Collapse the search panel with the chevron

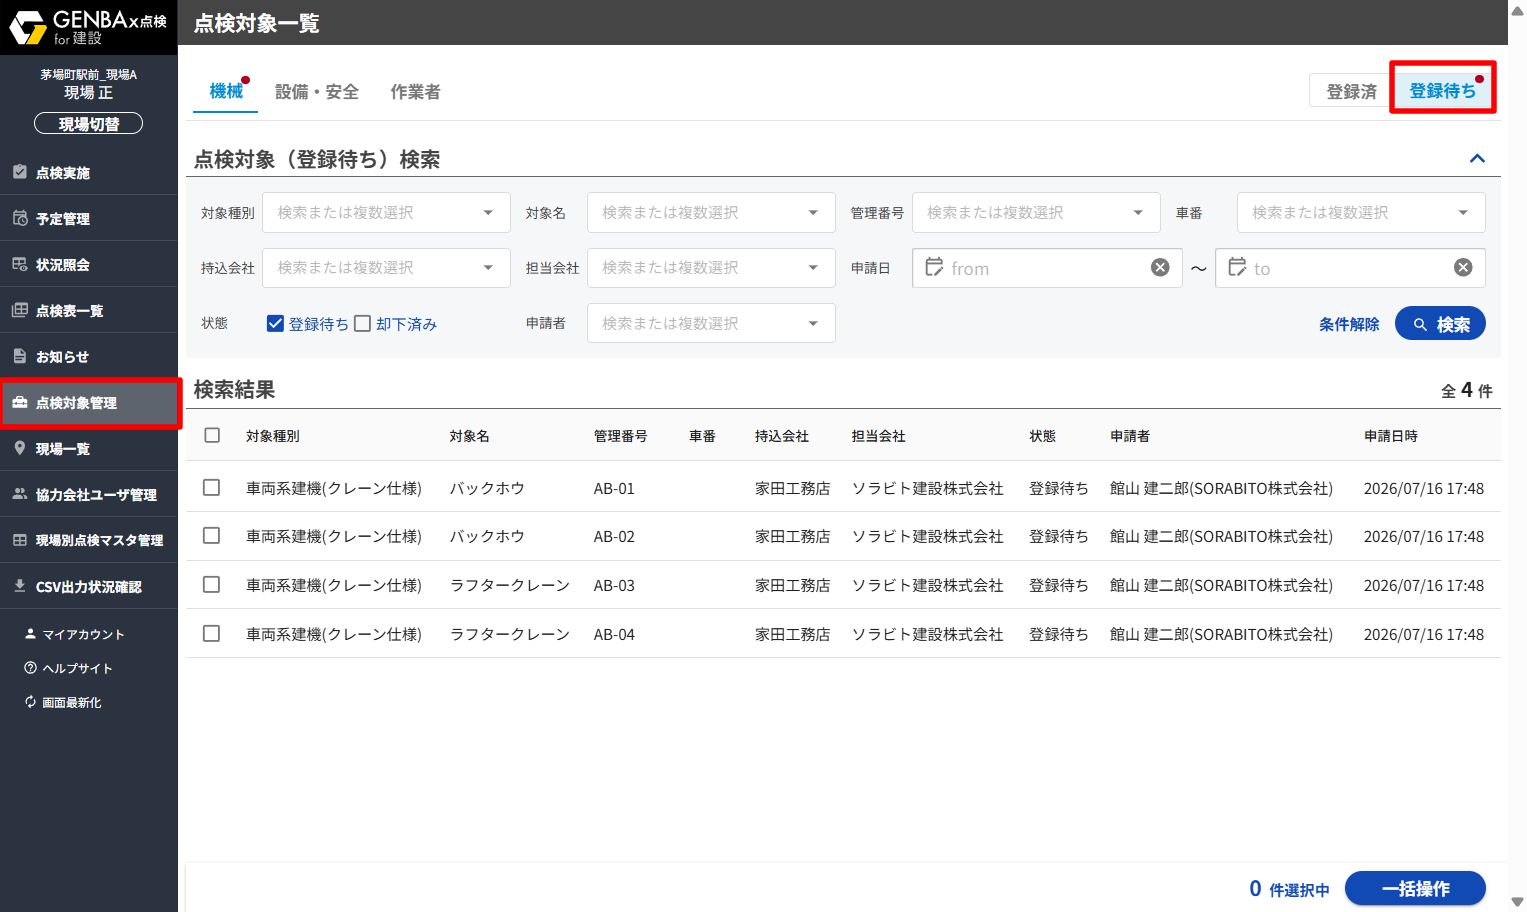pyautogui.click(x=1477, y=158)
